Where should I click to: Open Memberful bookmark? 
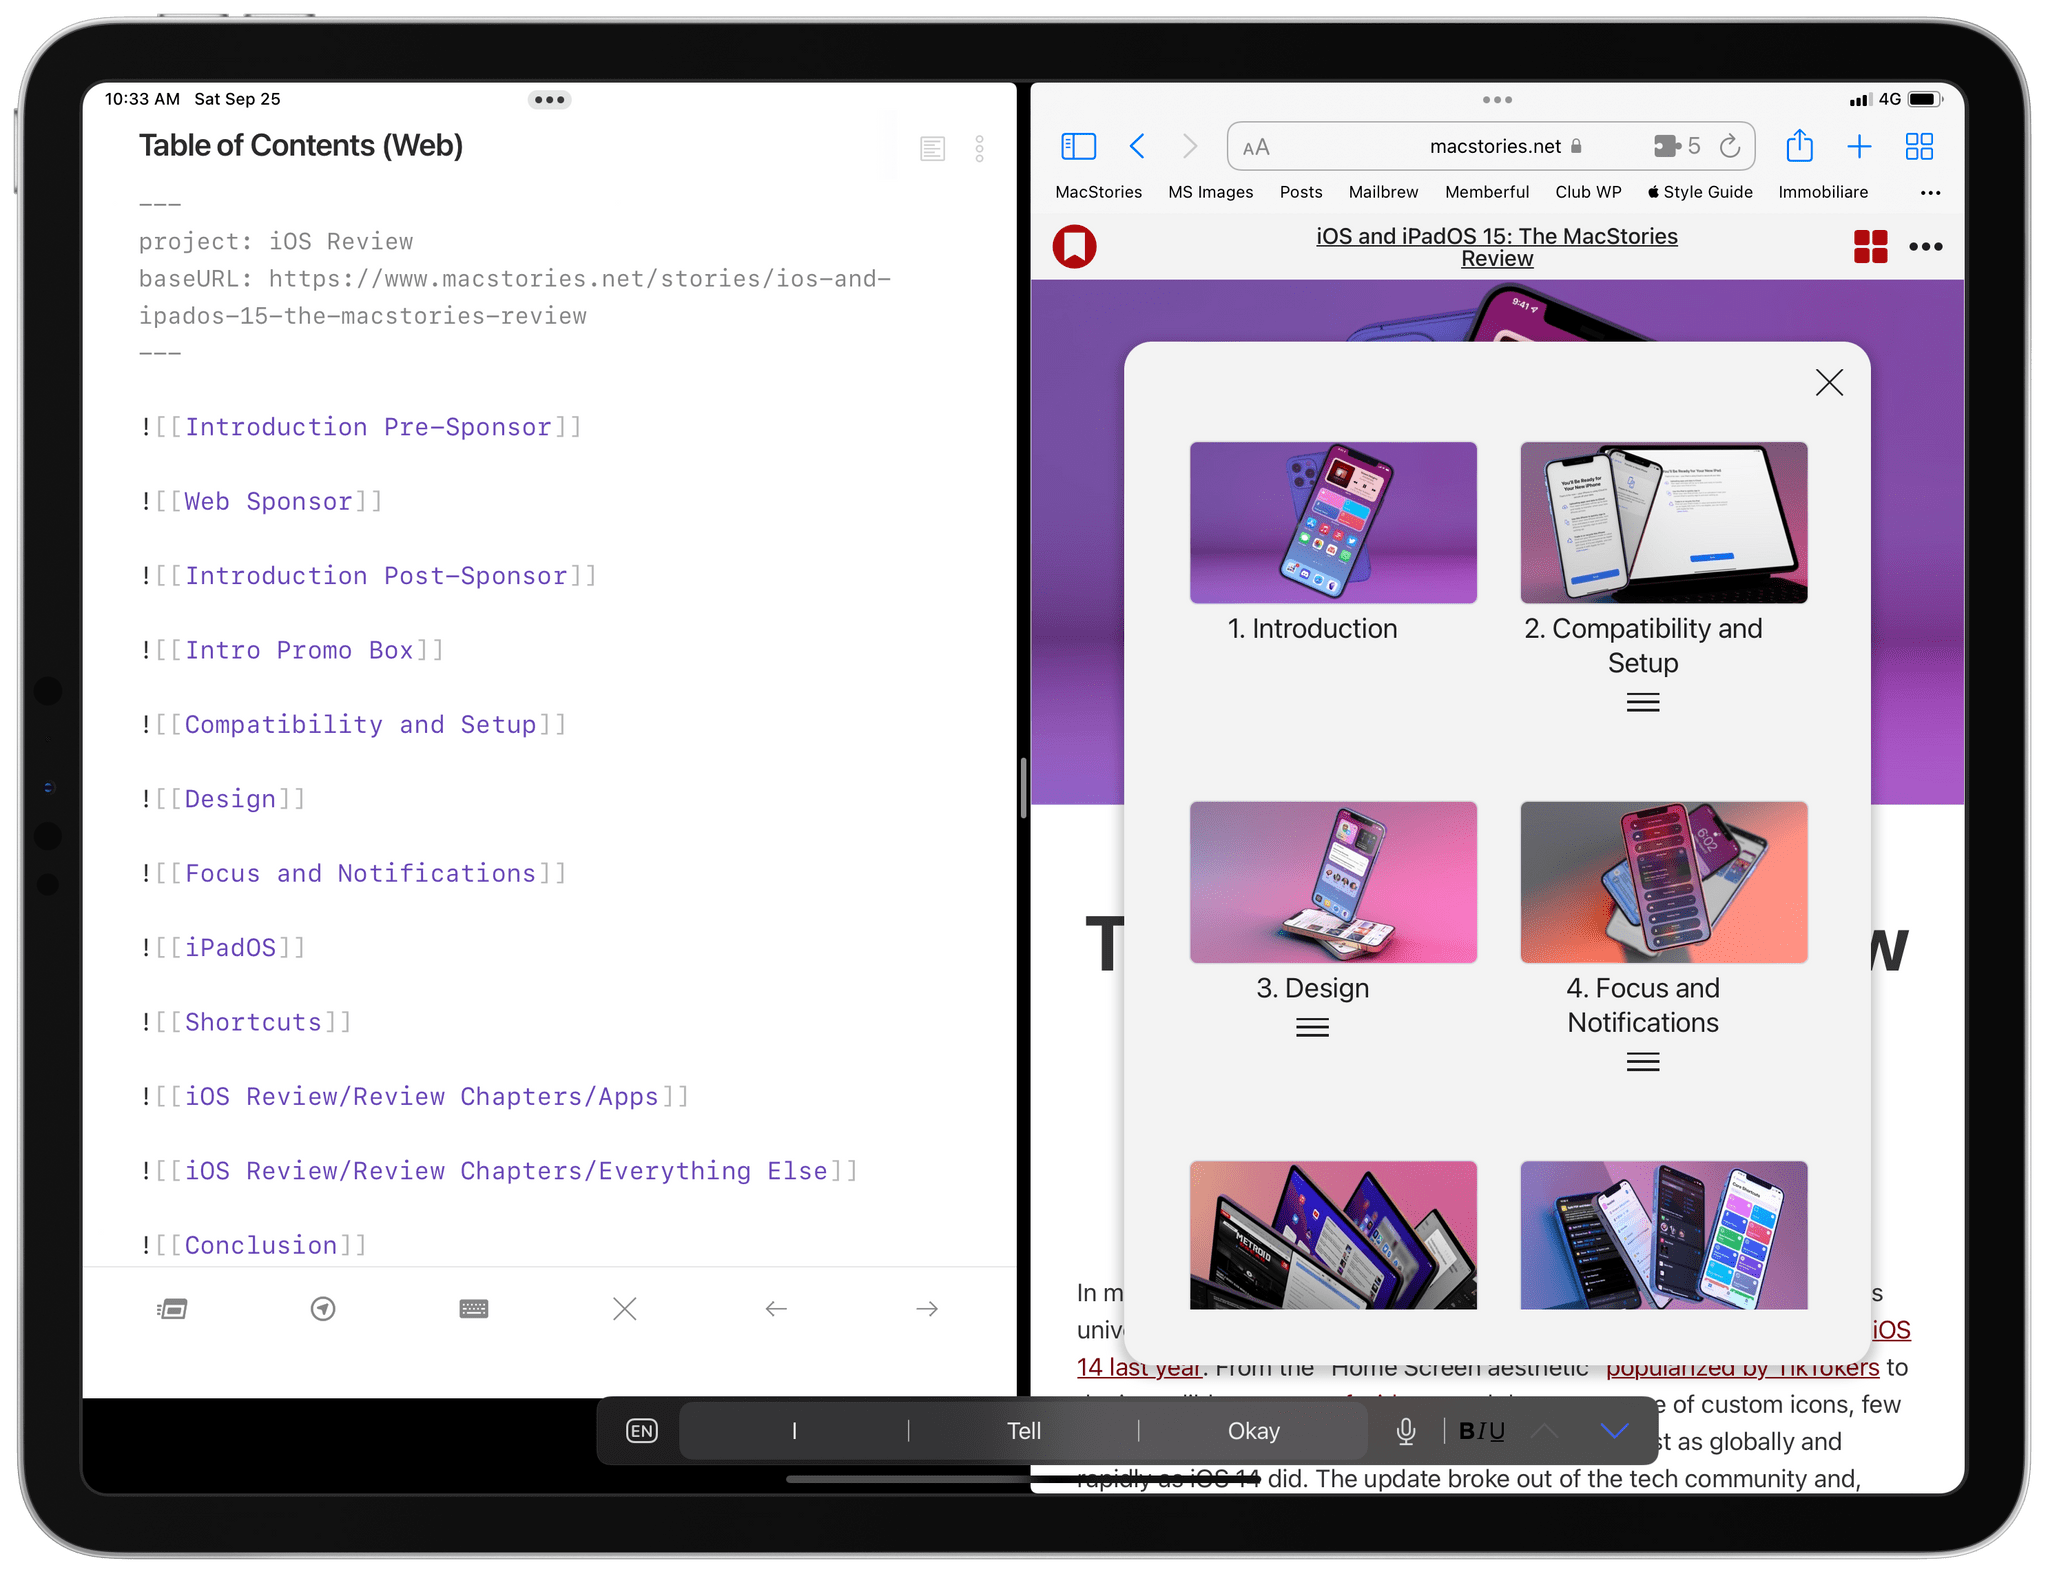pos(1487,192)
